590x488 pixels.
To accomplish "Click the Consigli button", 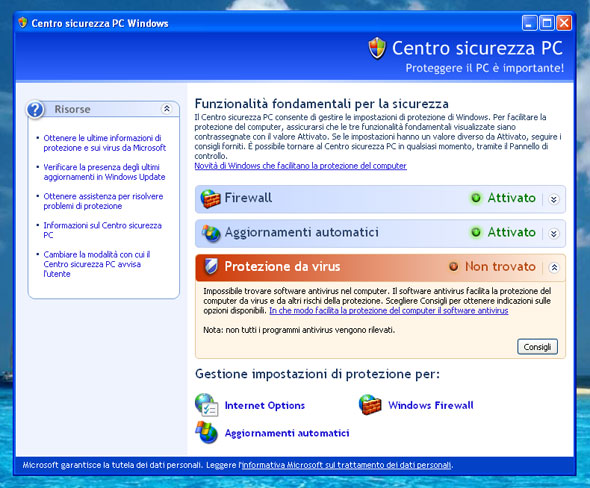I will coord(537,347).
